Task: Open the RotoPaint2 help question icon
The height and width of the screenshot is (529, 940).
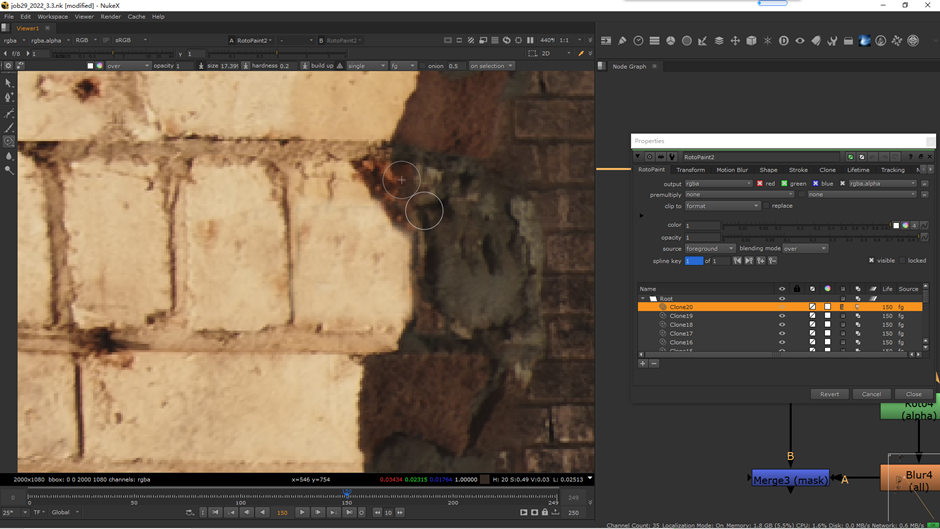Action: [911, 157]
